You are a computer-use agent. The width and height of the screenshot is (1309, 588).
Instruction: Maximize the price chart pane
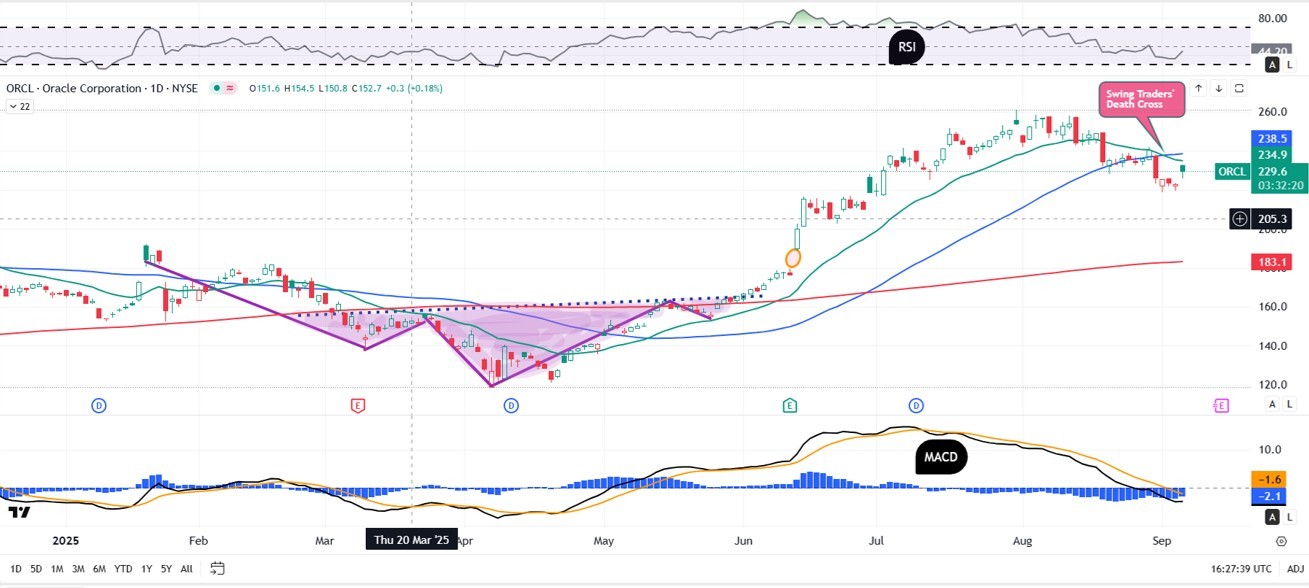pos(1239,88)
